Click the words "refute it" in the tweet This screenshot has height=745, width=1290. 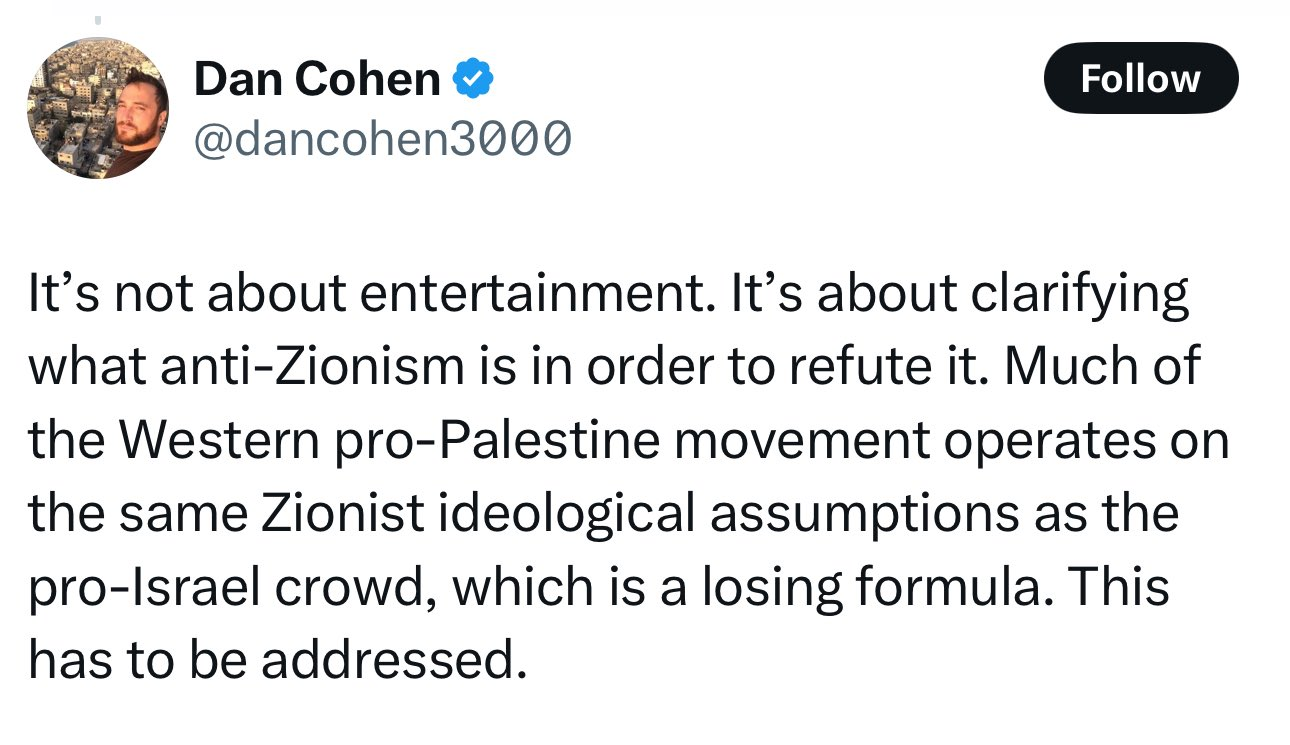[x=897, y=368]
